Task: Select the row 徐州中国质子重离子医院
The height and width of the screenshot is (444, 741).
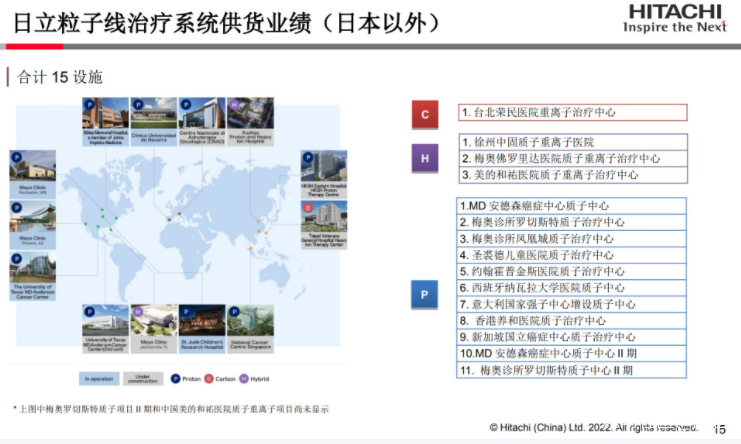Action: 572,142
